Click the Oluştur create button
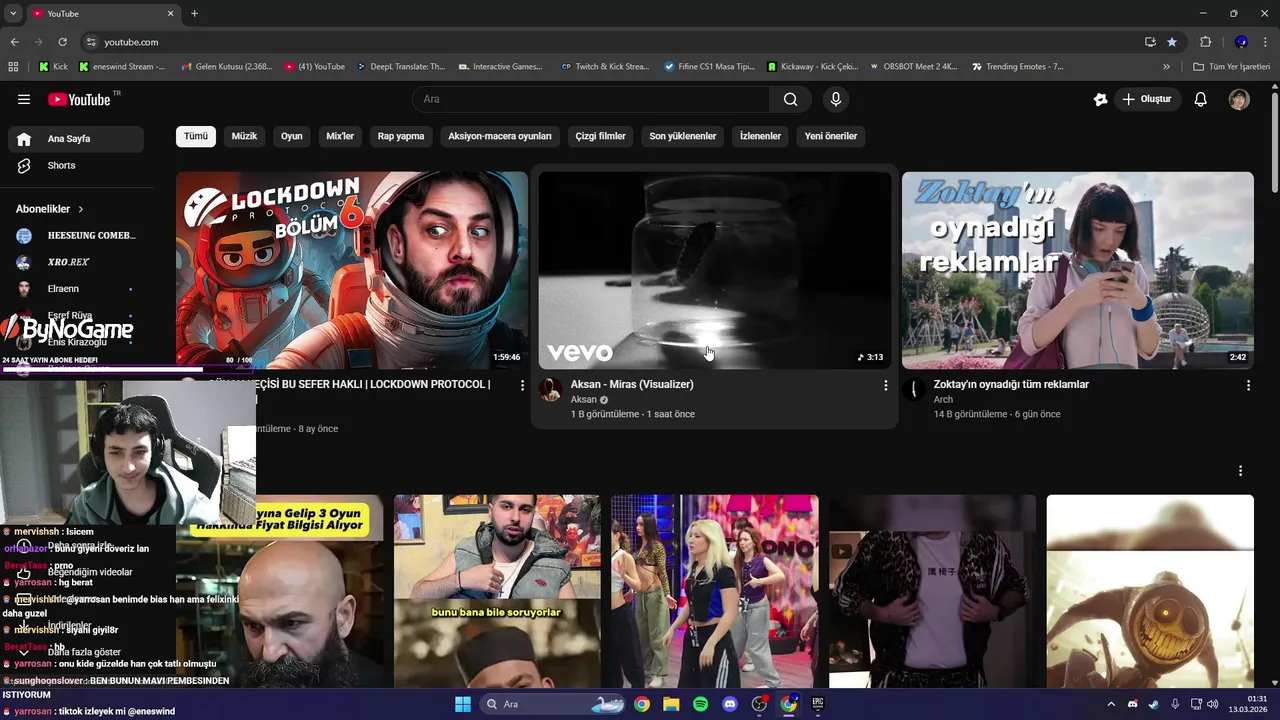The width and height of the screenshot is (1280, 720). (1148, 99)
